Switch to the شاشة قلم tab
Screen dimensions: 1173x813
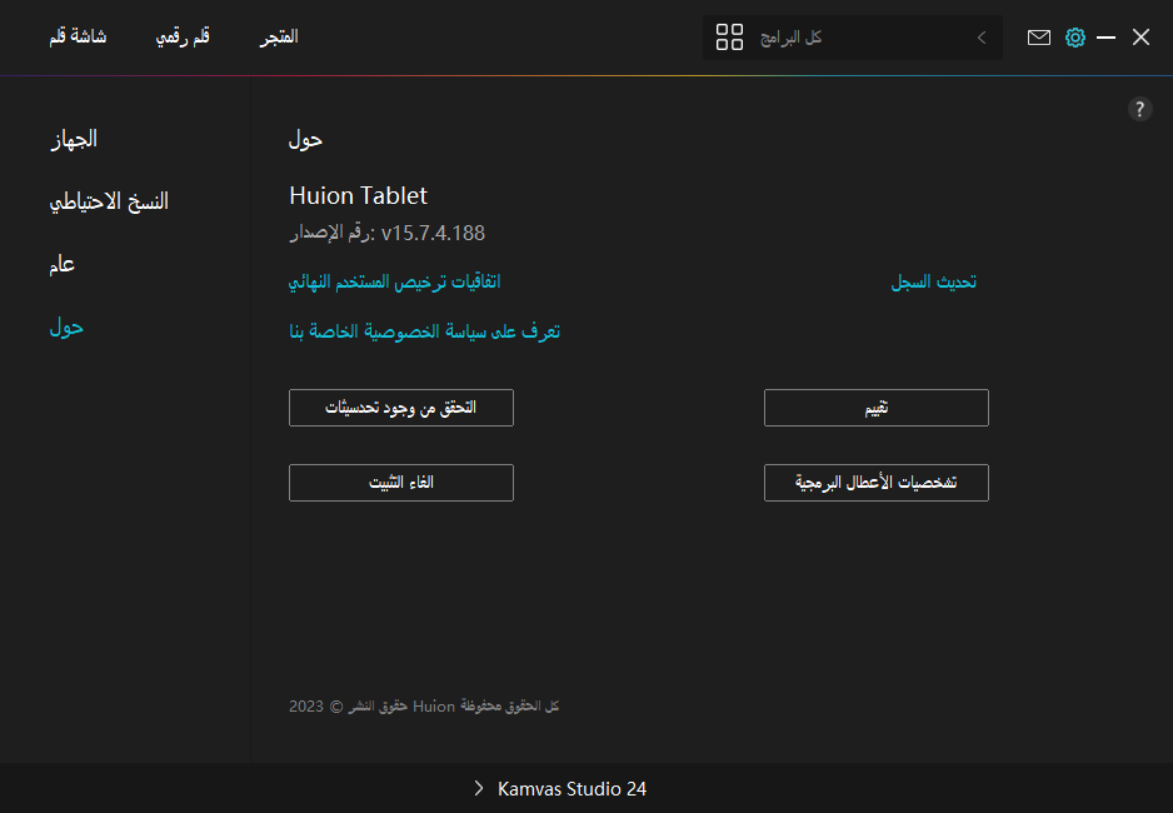(78, 37)
